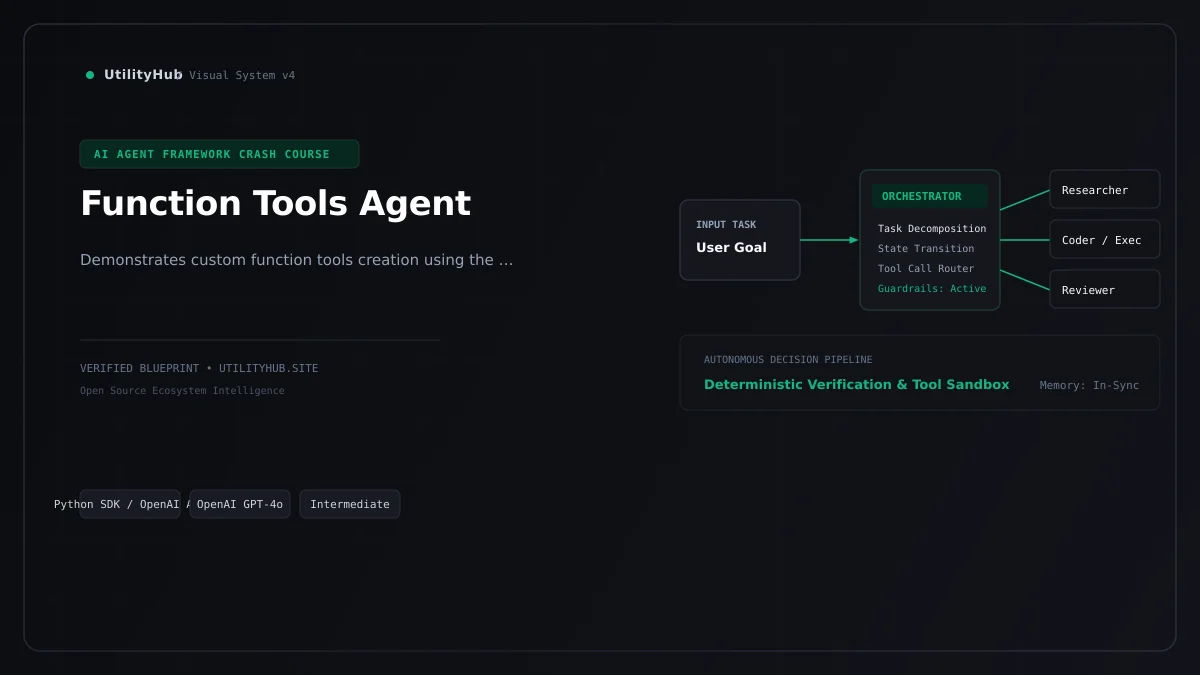Click the User Goal input task box

[740, 240]
